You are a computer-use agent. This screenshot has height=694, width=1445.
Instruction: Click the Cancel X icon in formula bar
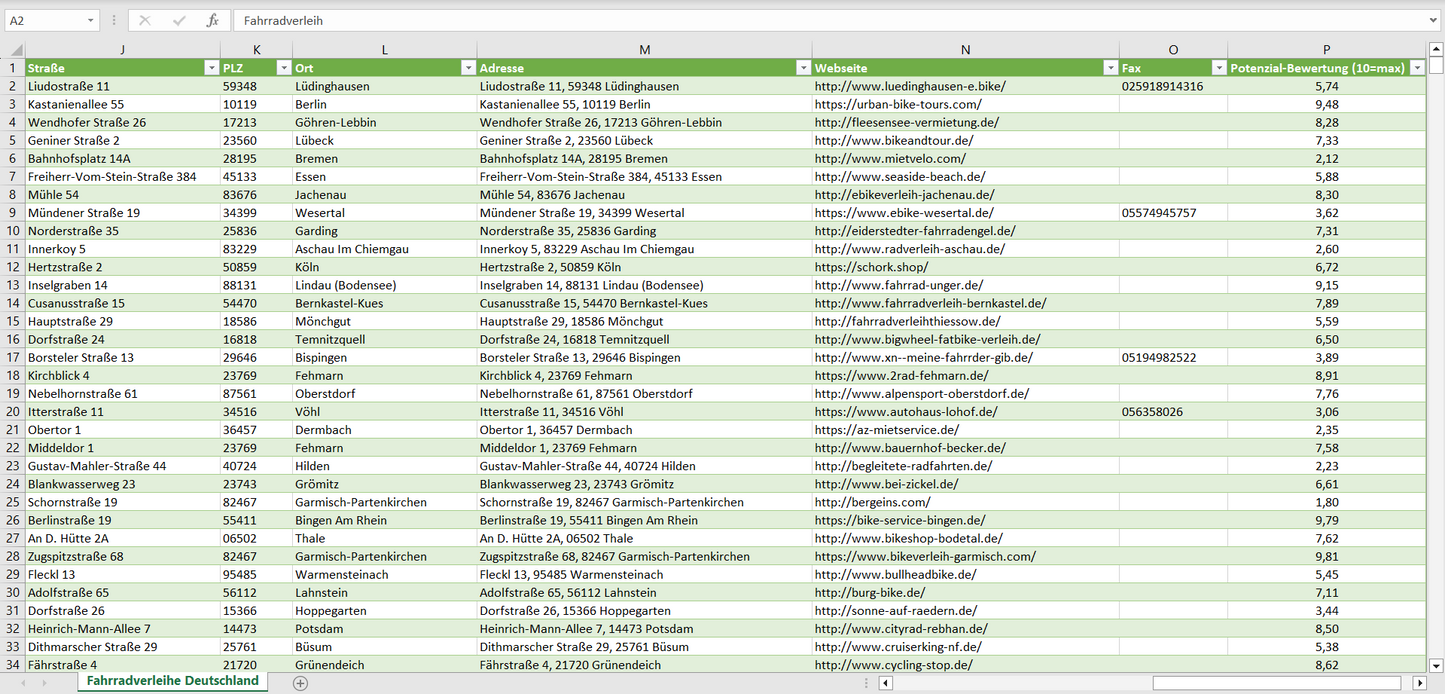click(x=145, y=20)
